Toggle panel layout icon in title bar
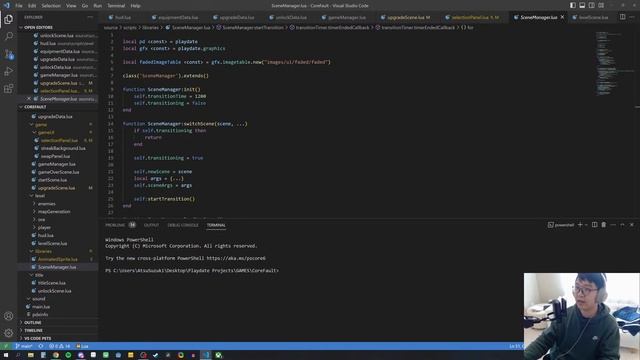This screenshot has height=360, width=640. click(x=582, y=5)
